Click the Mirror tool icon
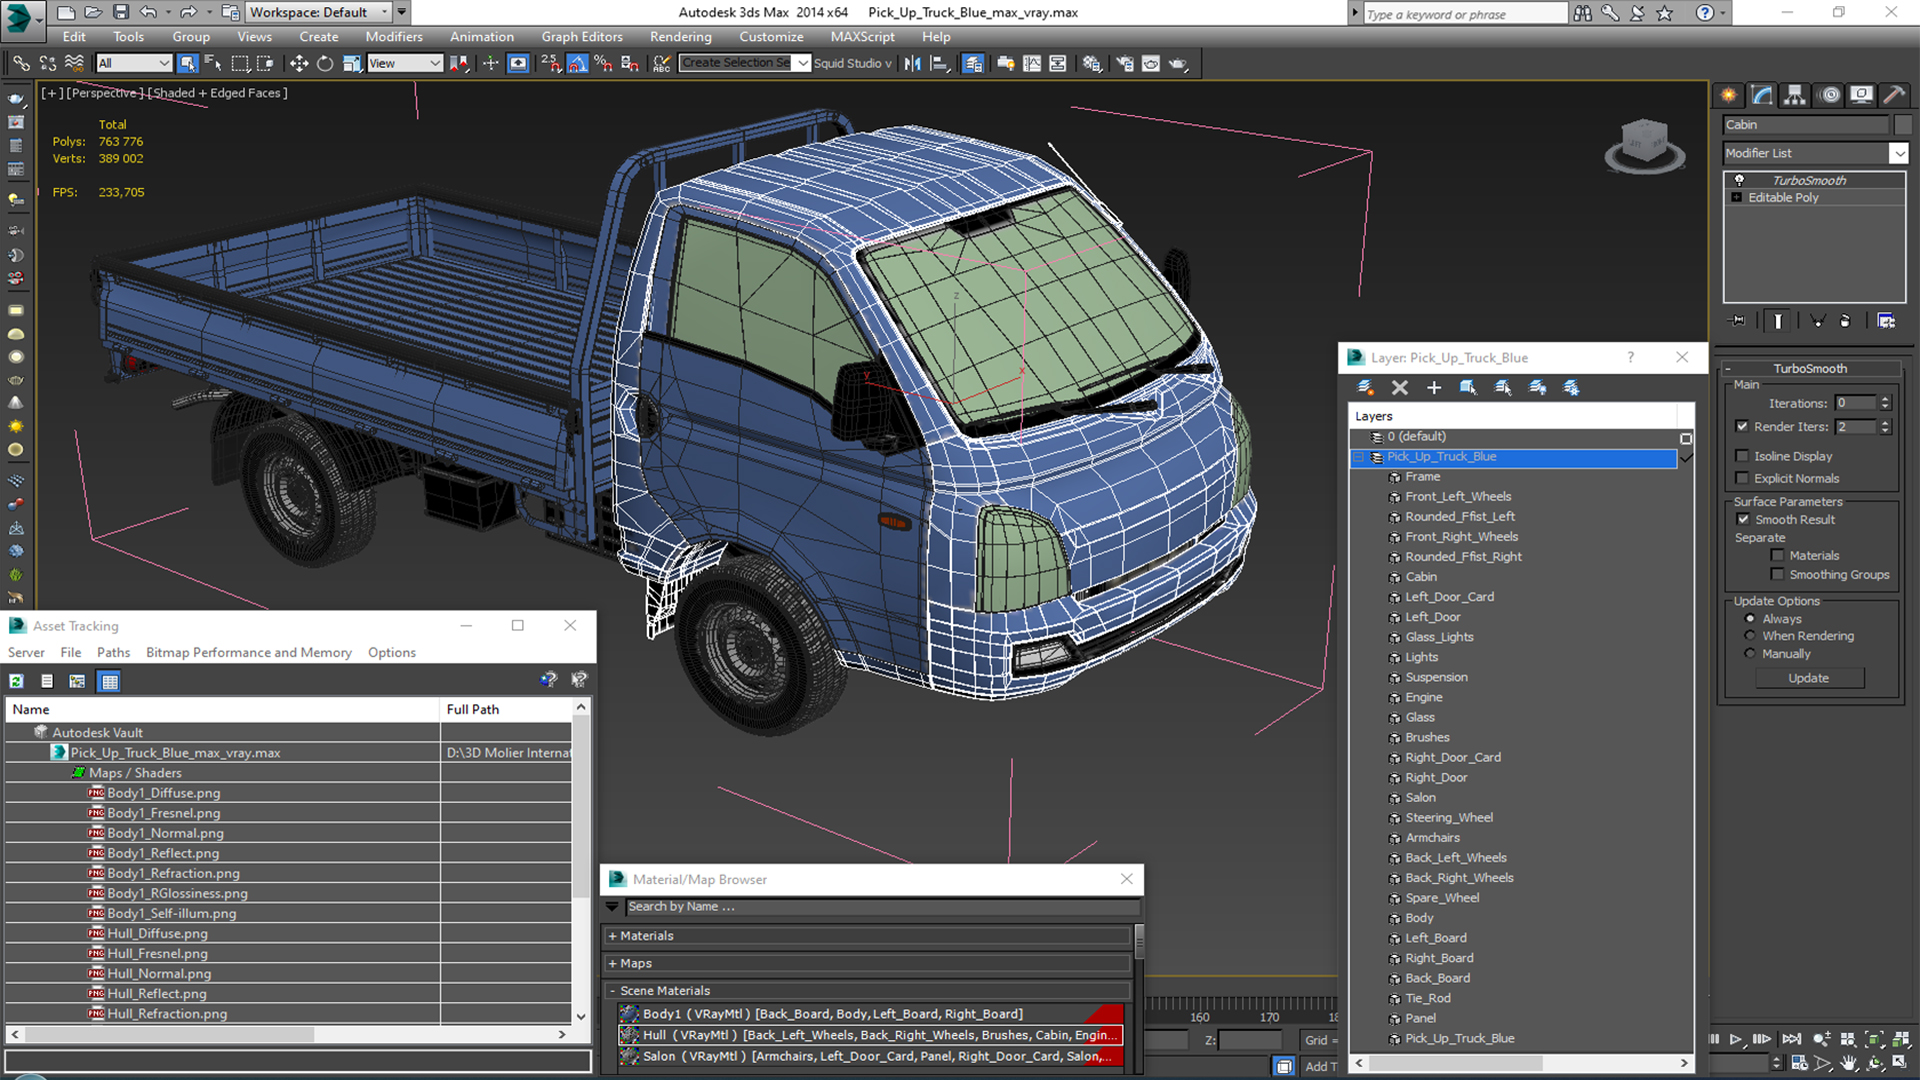1920x1080 pixels. click(x=912, y=63)
